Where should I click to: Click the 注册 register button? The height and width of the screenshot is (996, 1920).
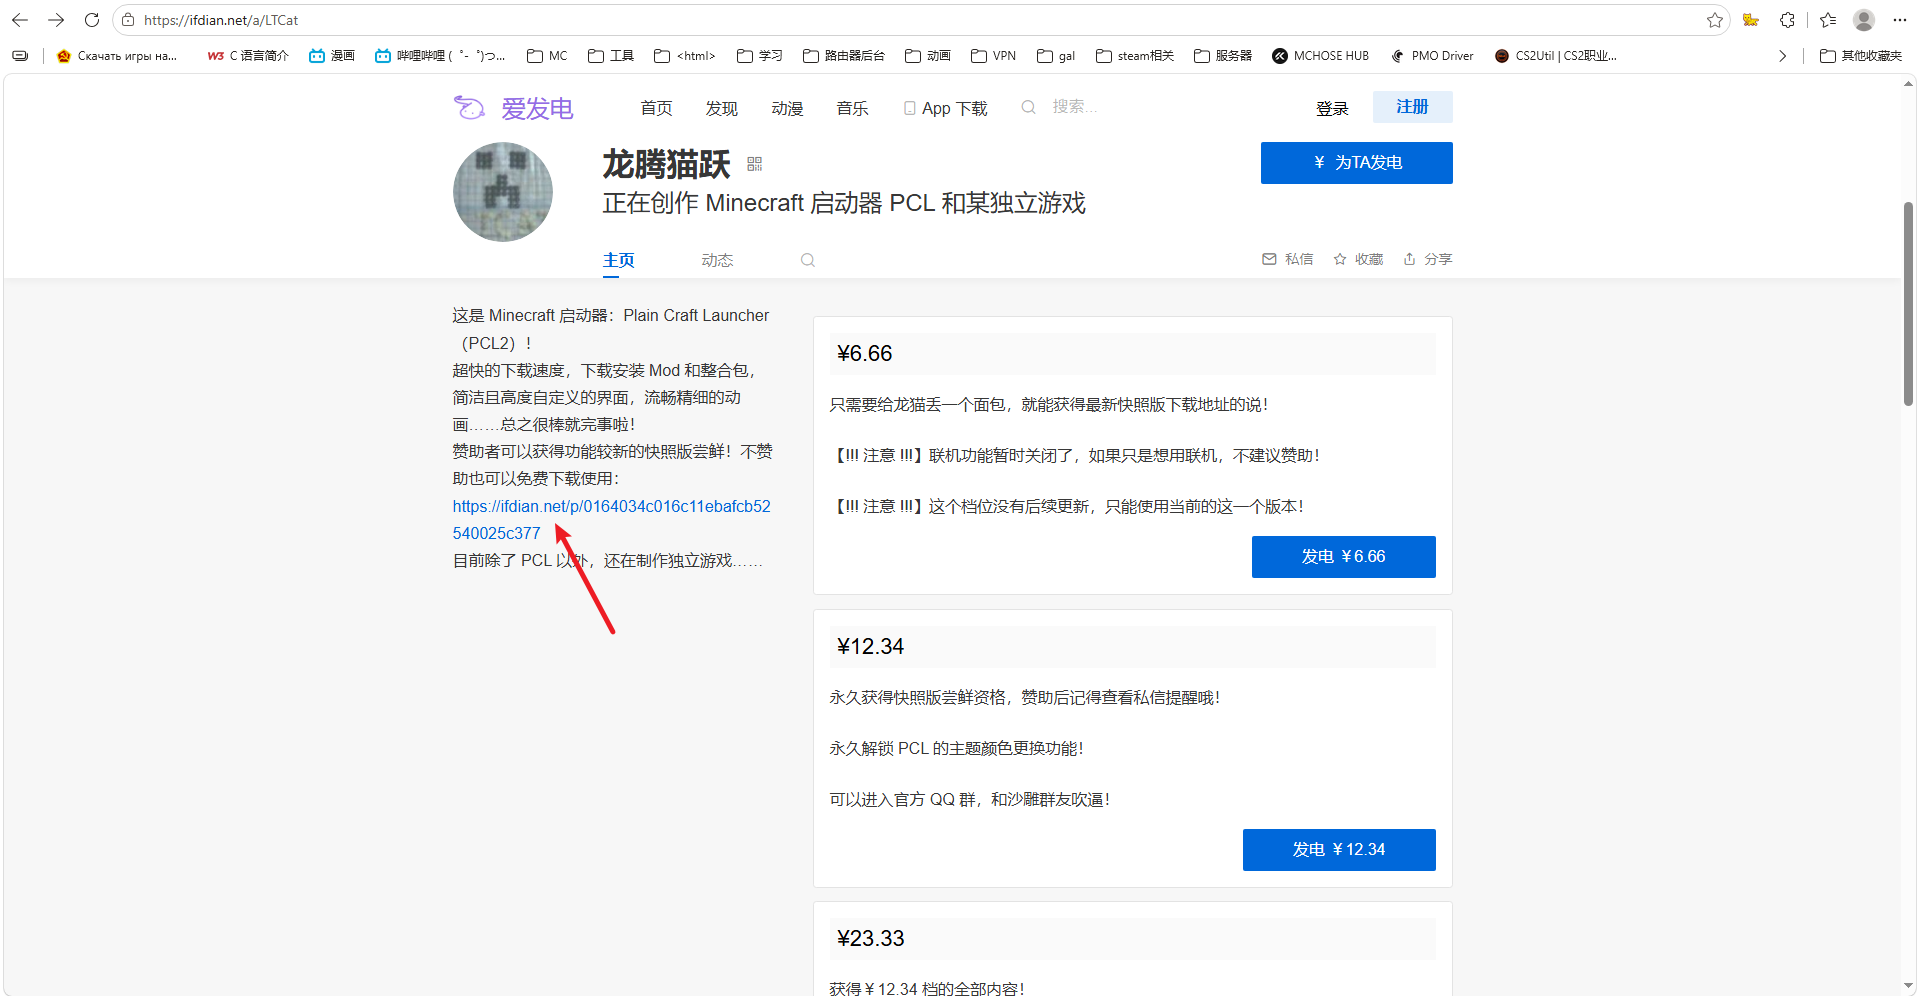(1412, 107)
